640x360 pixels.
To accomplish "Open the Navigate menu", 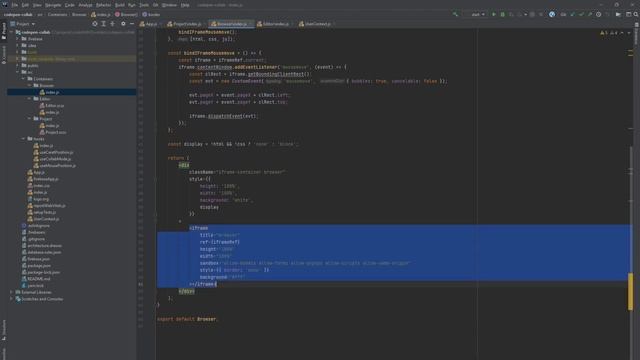I will pos(53,5).
